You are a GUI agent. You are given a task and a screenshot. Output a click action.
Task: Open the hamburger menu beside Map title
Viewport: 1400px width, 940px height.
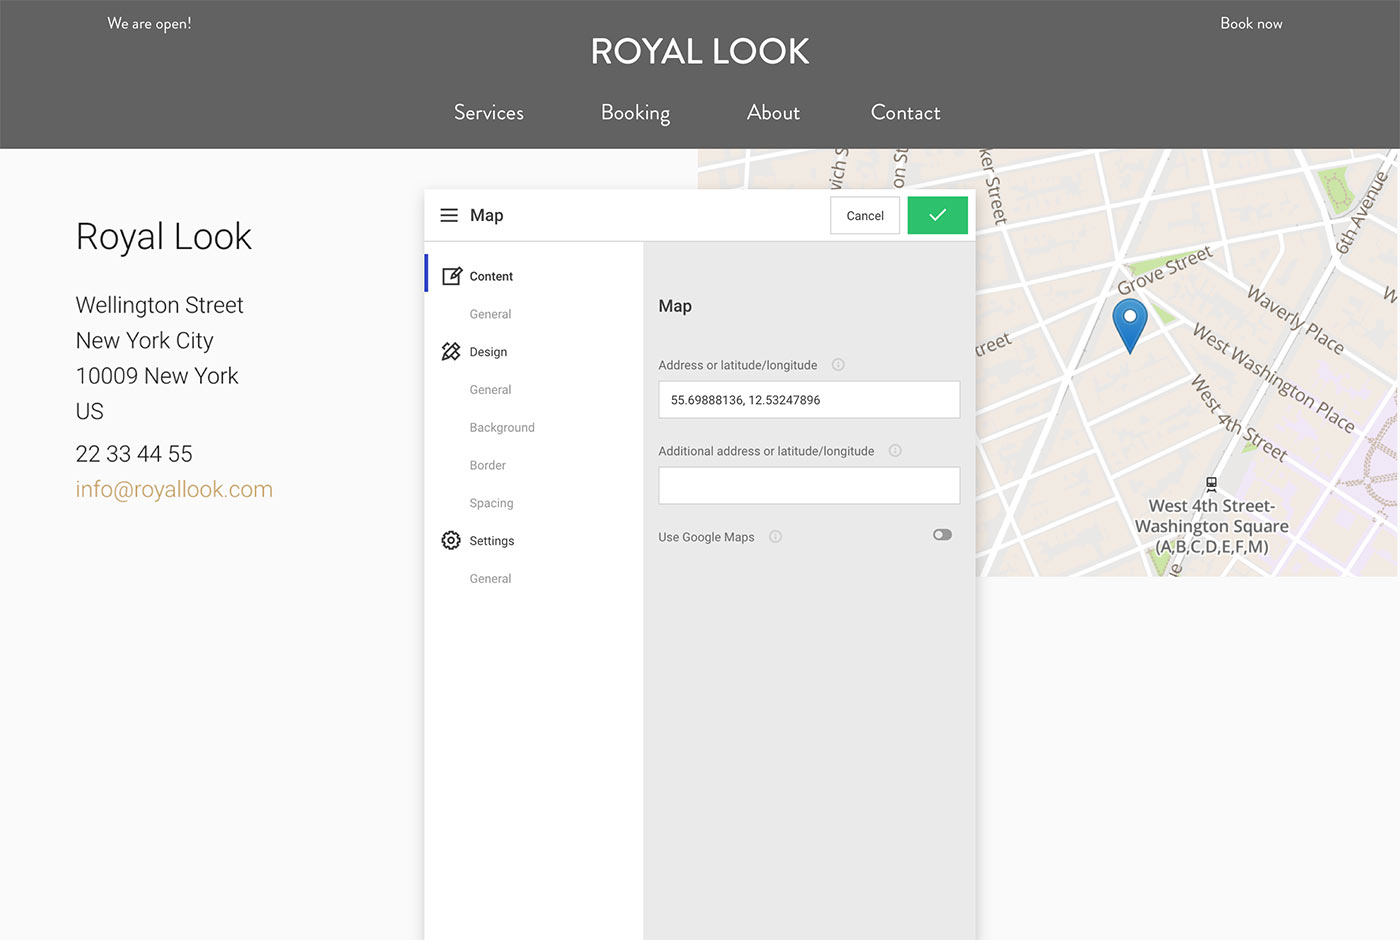click(x=449, y=215)
